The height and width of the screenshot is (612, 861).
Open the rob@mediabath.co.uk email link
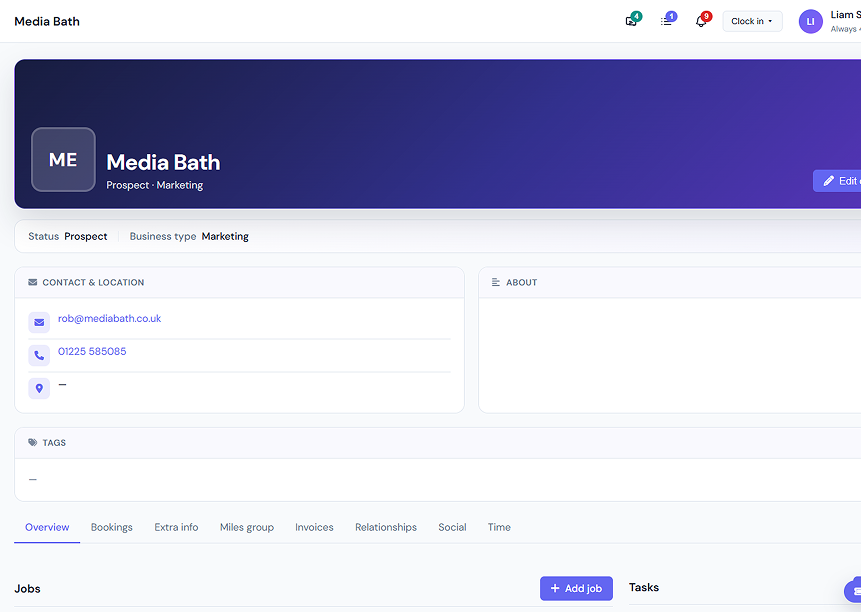109,319
